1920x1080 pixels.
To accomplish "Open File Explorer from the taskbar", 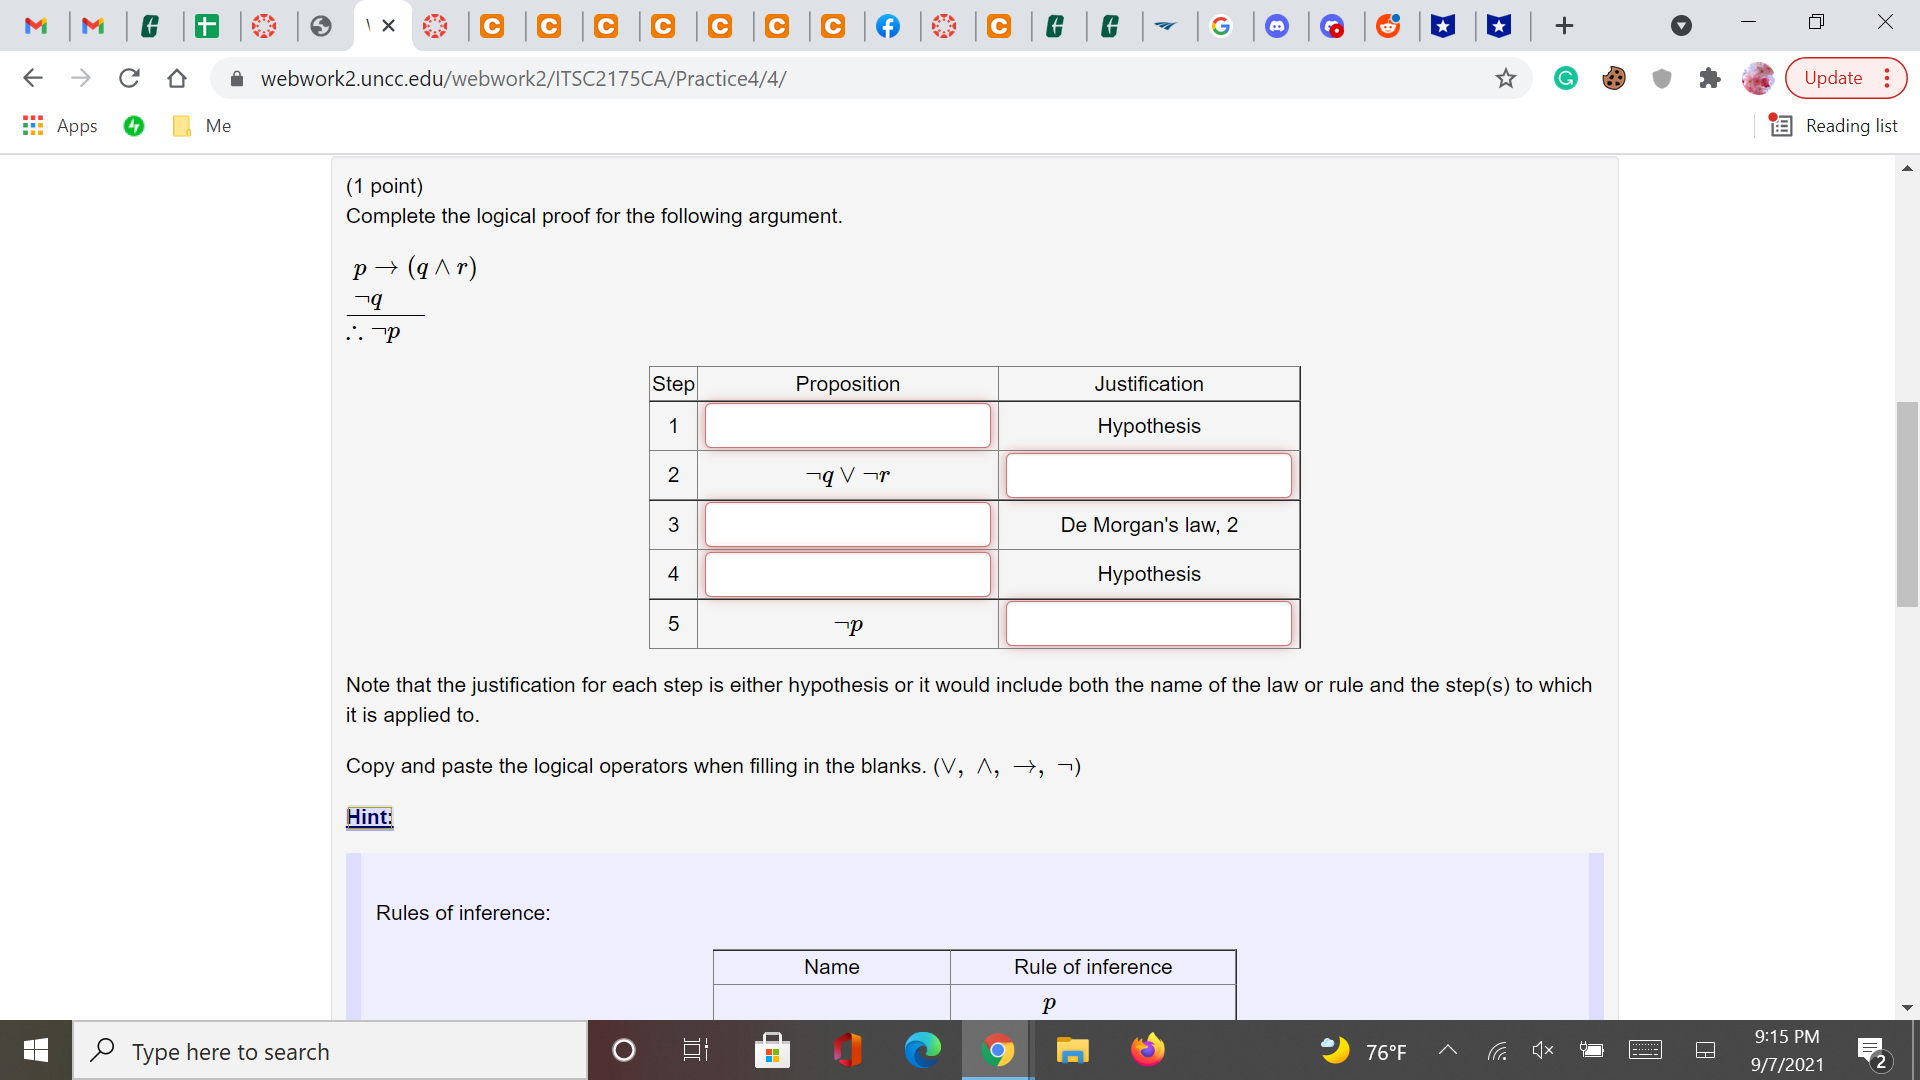I will tap(1073, 1050).
